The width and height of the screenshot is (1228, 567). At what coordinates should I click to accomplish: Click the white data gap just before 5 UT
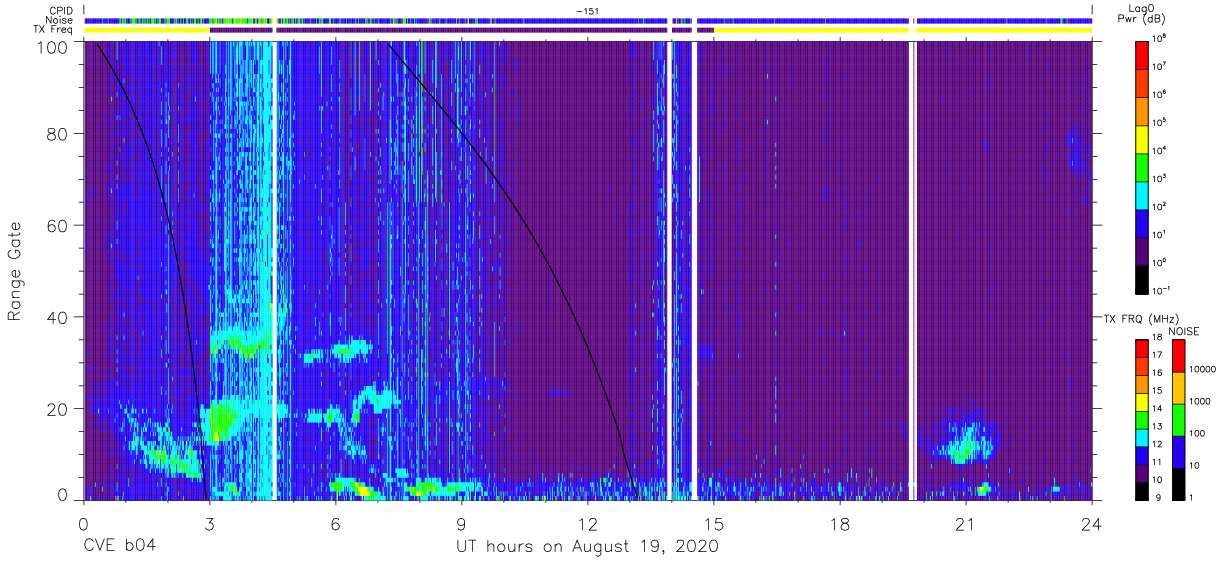[x=274, y=270]
